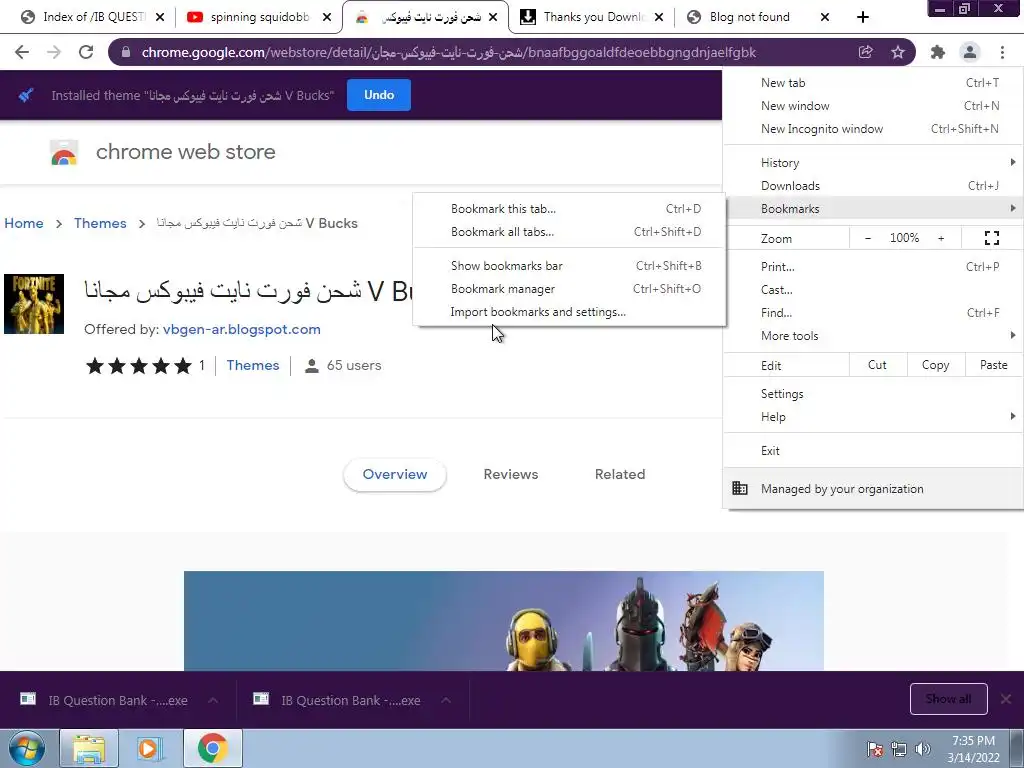Open vbgen-ar.blogspot.com link
The height and width of the screenshot is (768, 1024).
(x=242, y=329)
